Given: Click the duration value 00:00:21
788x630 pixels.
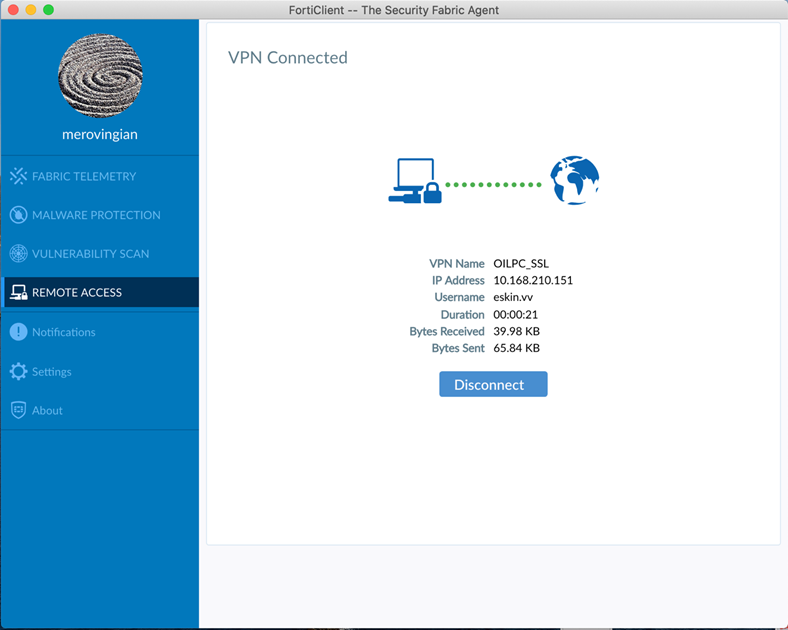Looking at the screenshot, I should point(516,314).
